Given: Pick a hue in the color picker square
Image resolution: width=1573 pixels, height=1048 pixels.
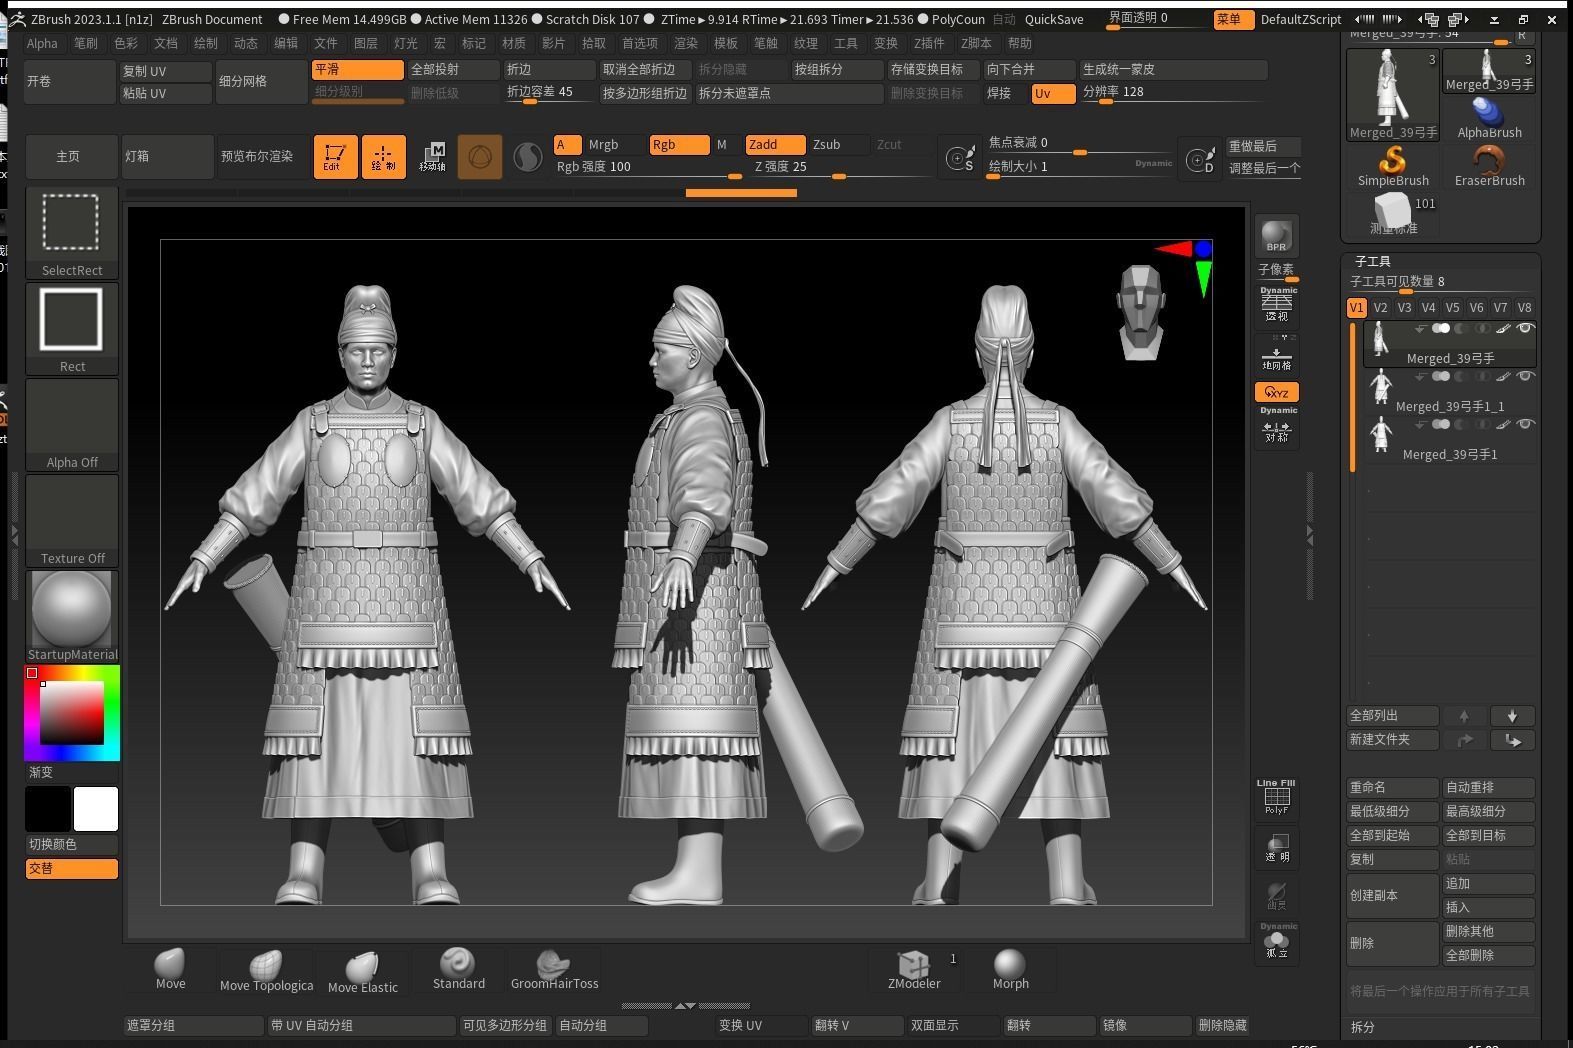Looking at the screenshot, I should (72, 713).
